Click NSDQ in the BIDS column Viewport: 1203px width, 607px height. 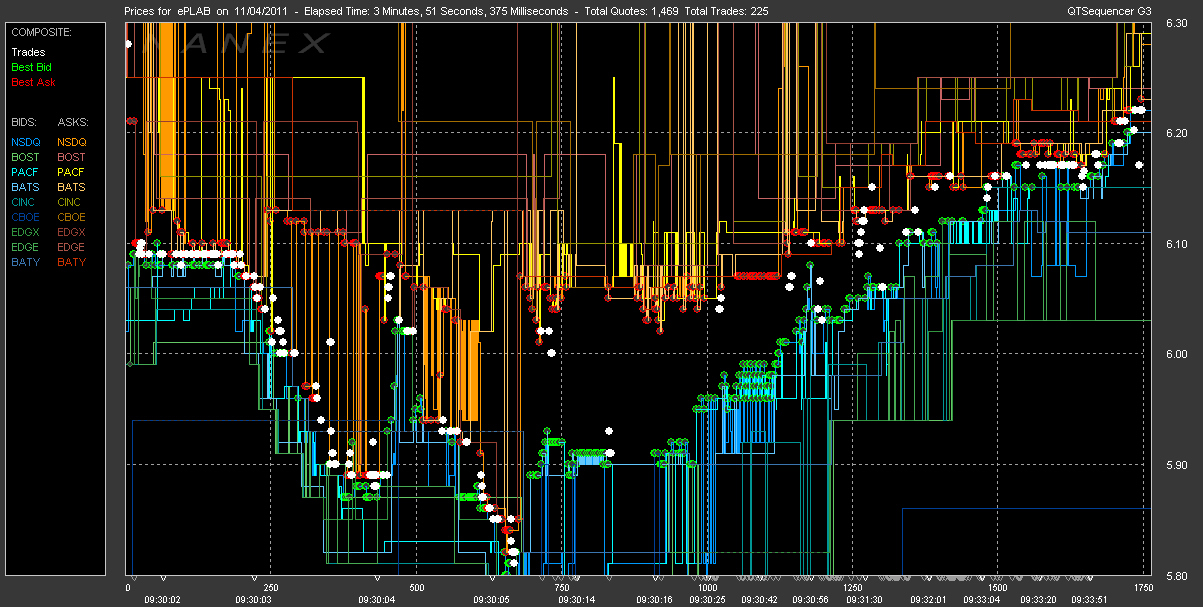[x=26, y=143]
